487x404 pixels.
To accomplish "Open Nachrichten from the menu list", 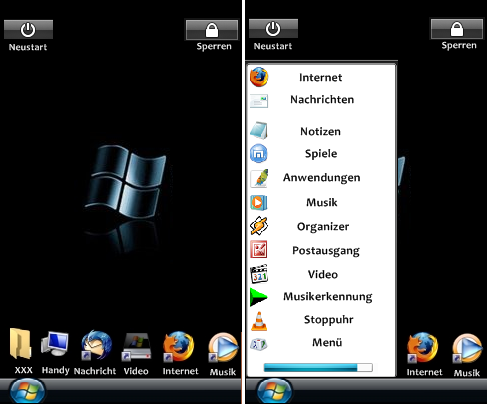I will tap(321, 100).
